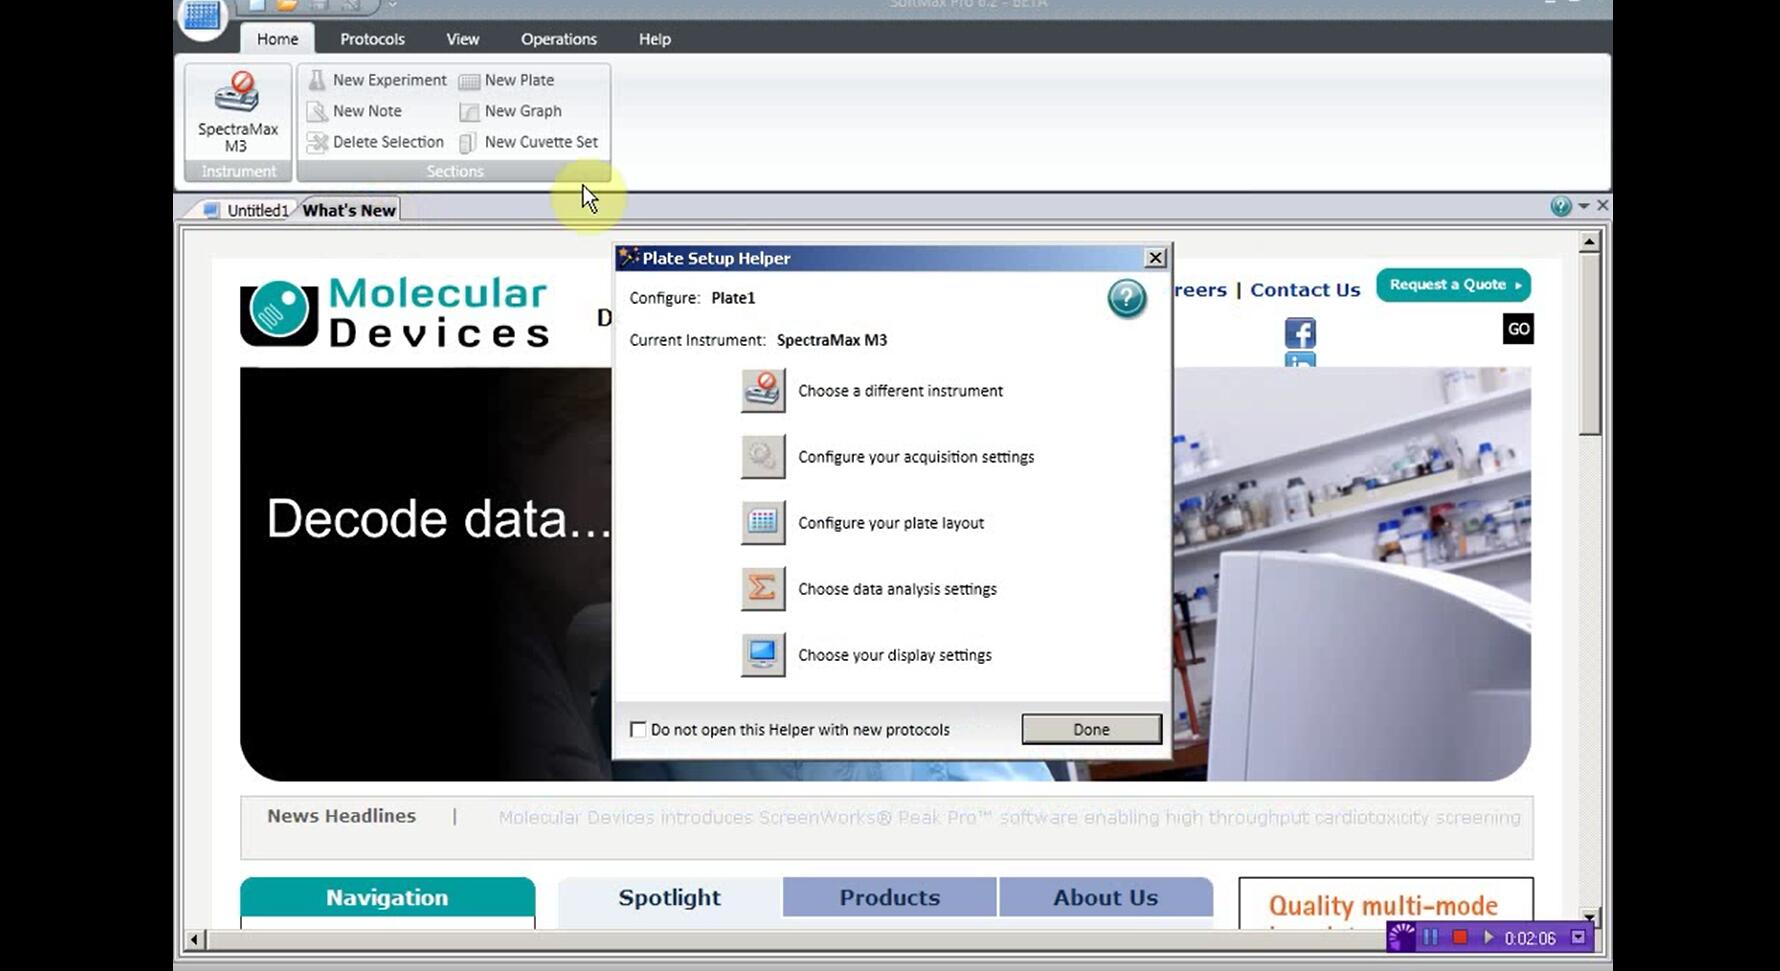Click Delete Selection in the Sections group
Image resolution: width=1780 pixels, height=971 pixels.
[x=375, y=142]
